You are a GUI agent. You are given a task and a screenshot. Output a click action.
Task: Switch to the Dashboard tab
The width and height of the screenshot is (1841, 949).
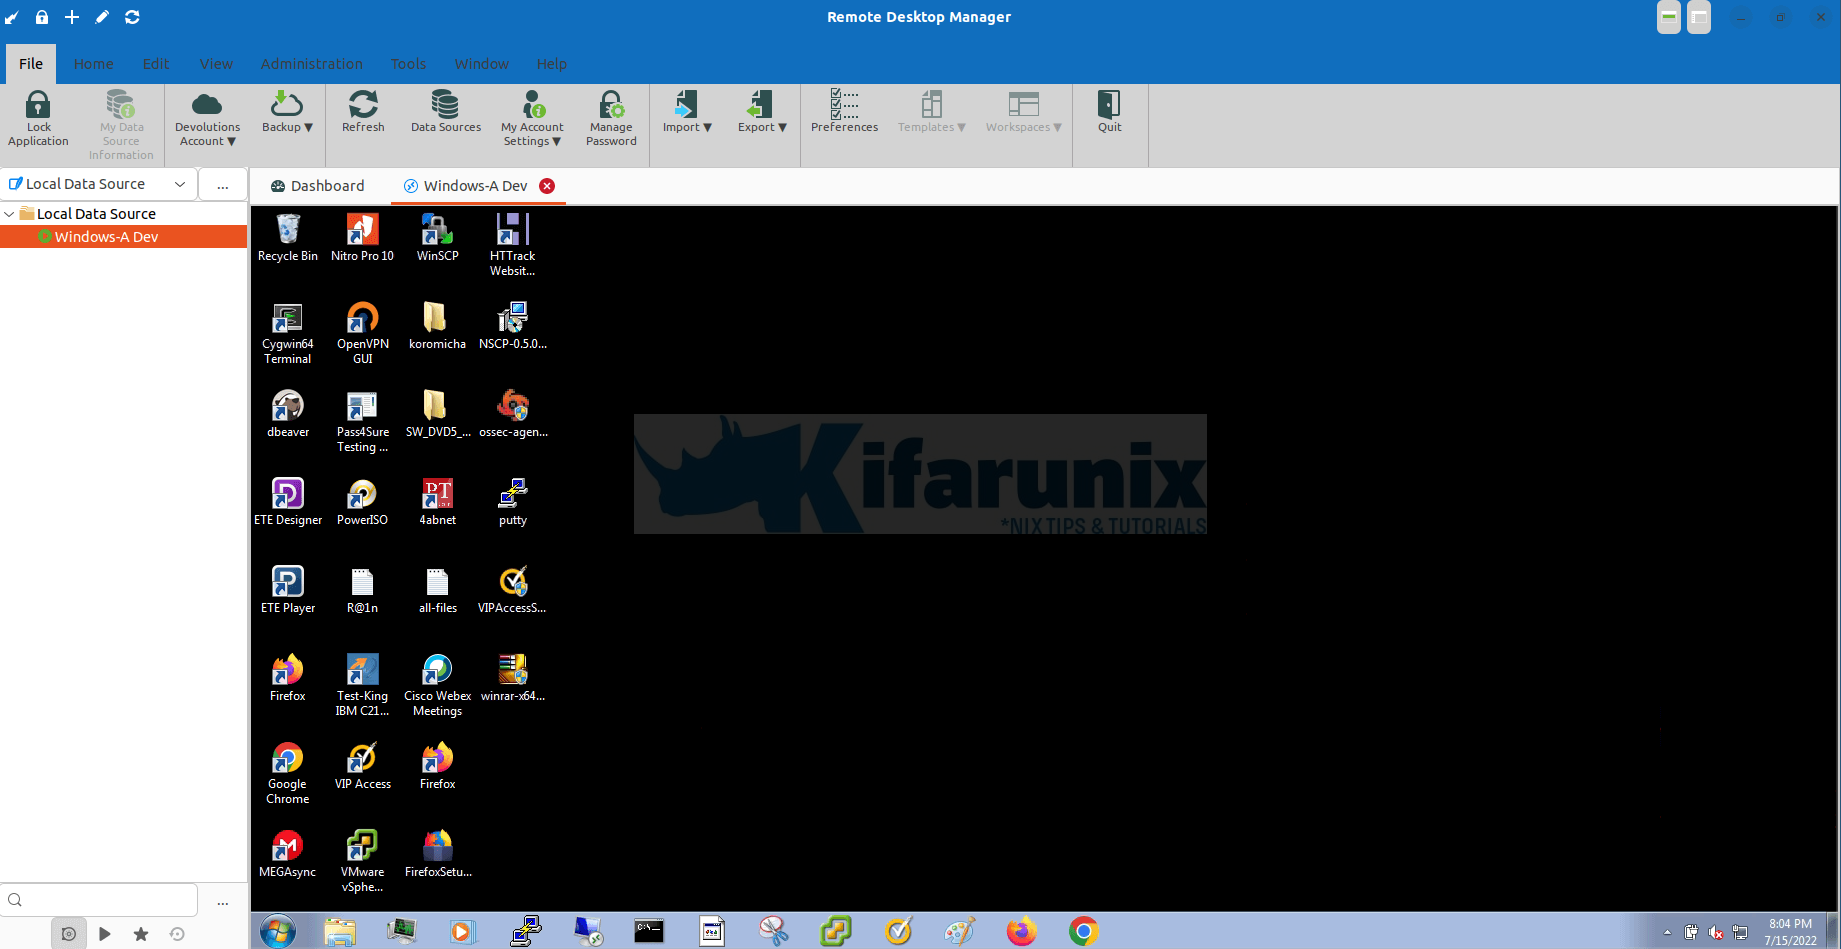point(317,185)
